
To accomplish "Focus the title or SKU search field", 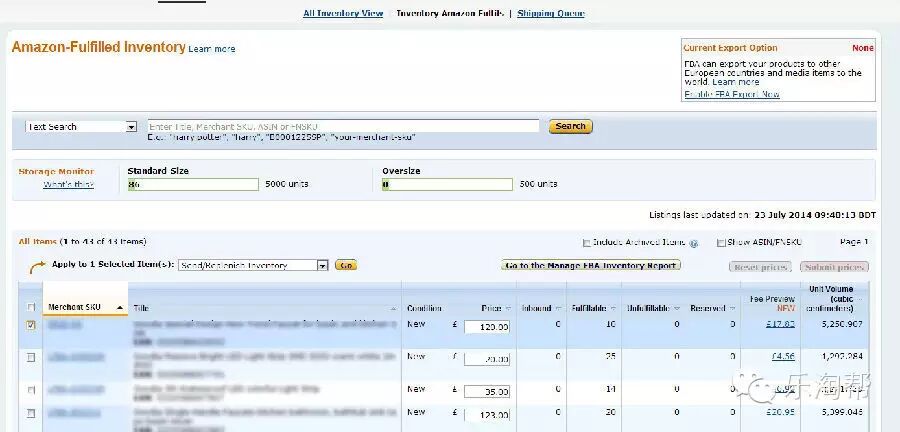I will pos(343,126).
